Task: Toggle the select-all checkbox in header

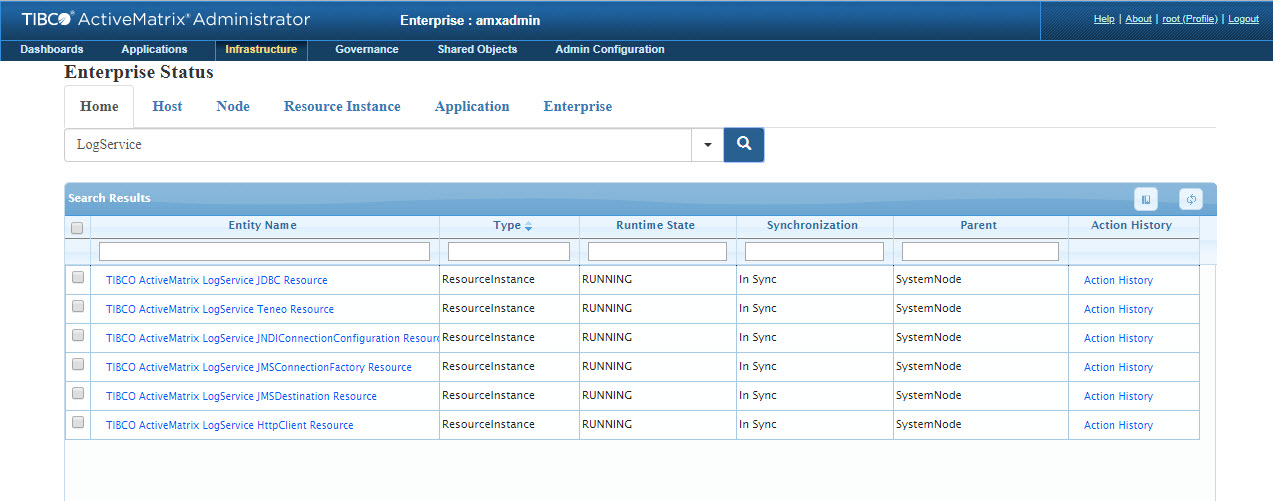Action: click(77, 228)
